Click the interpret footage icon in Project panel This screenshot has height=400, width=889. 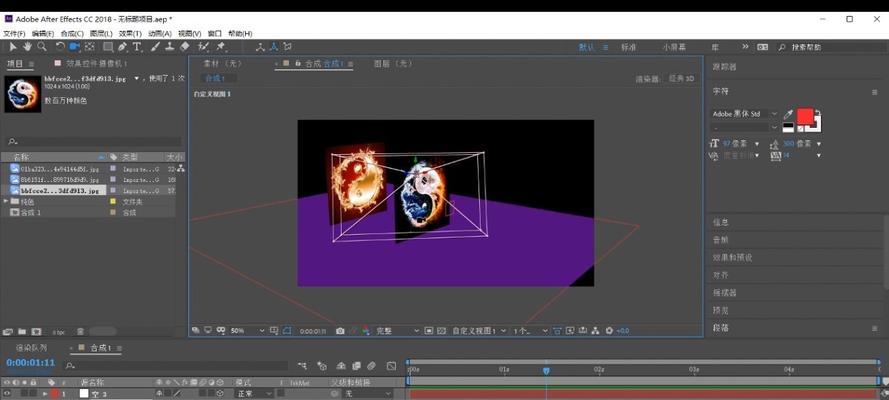[x=8, y=331]
